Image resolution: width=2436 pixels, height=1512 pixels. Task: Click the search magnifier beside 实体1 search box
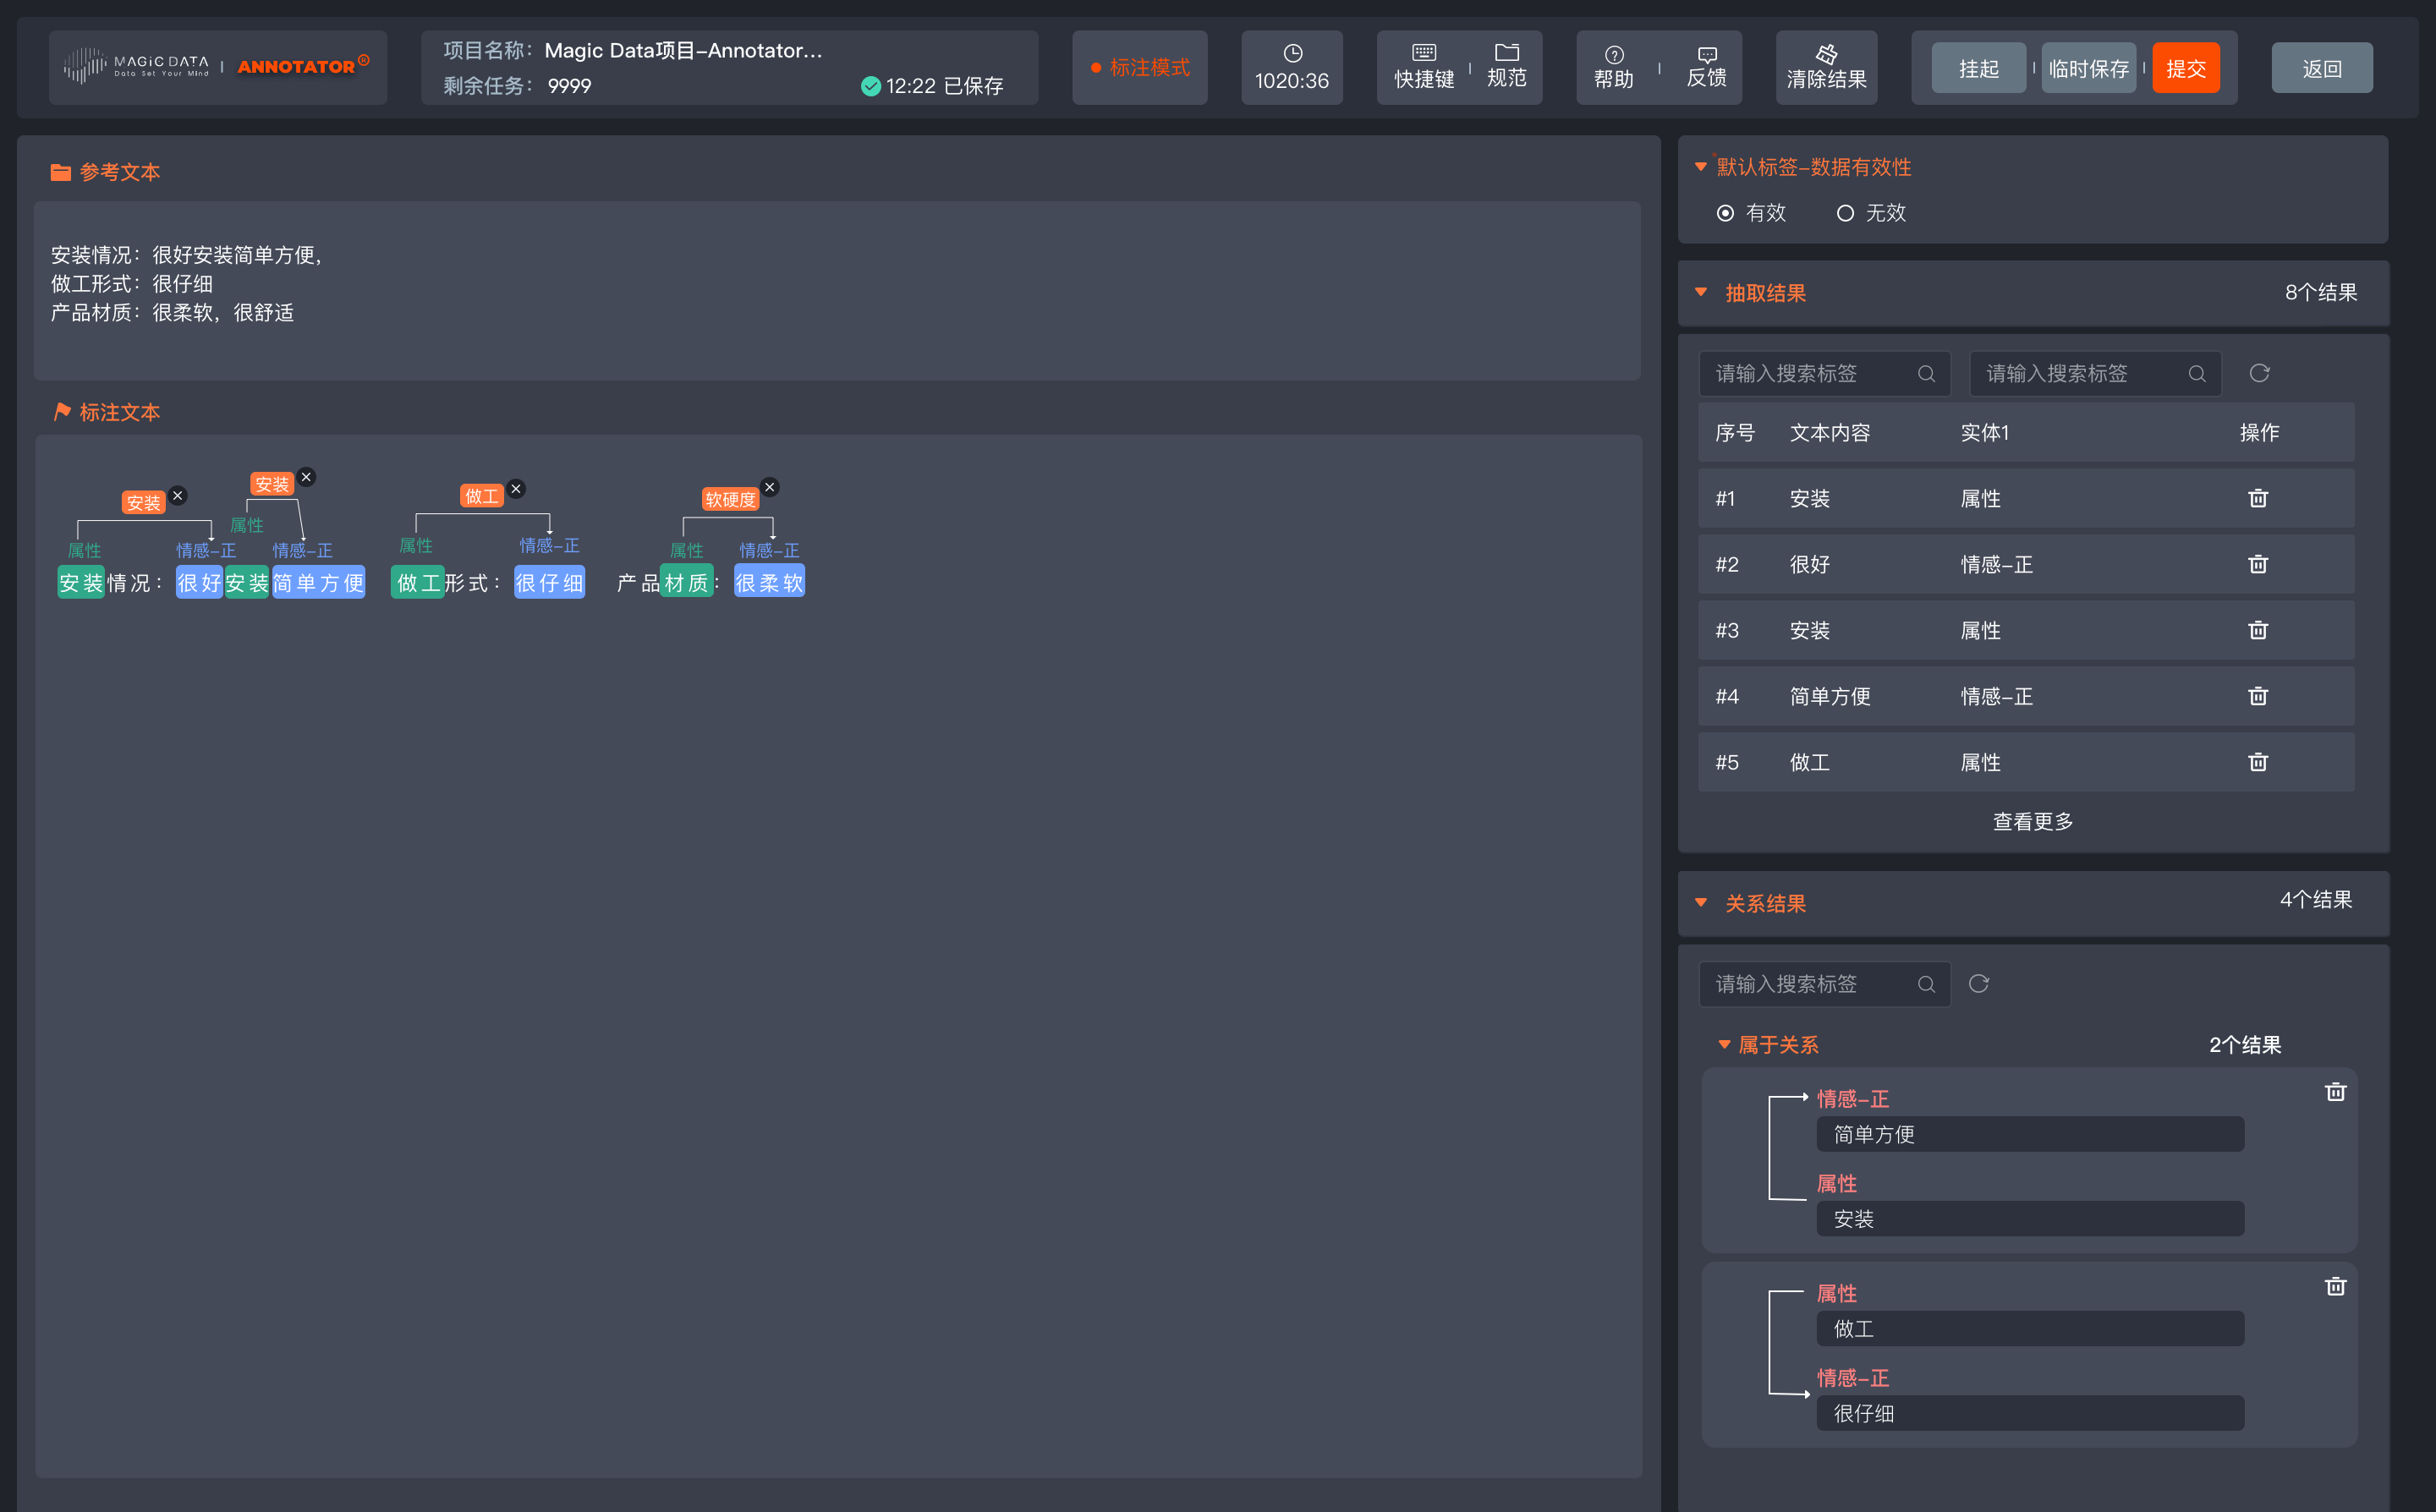click(x=2196, y=373)
